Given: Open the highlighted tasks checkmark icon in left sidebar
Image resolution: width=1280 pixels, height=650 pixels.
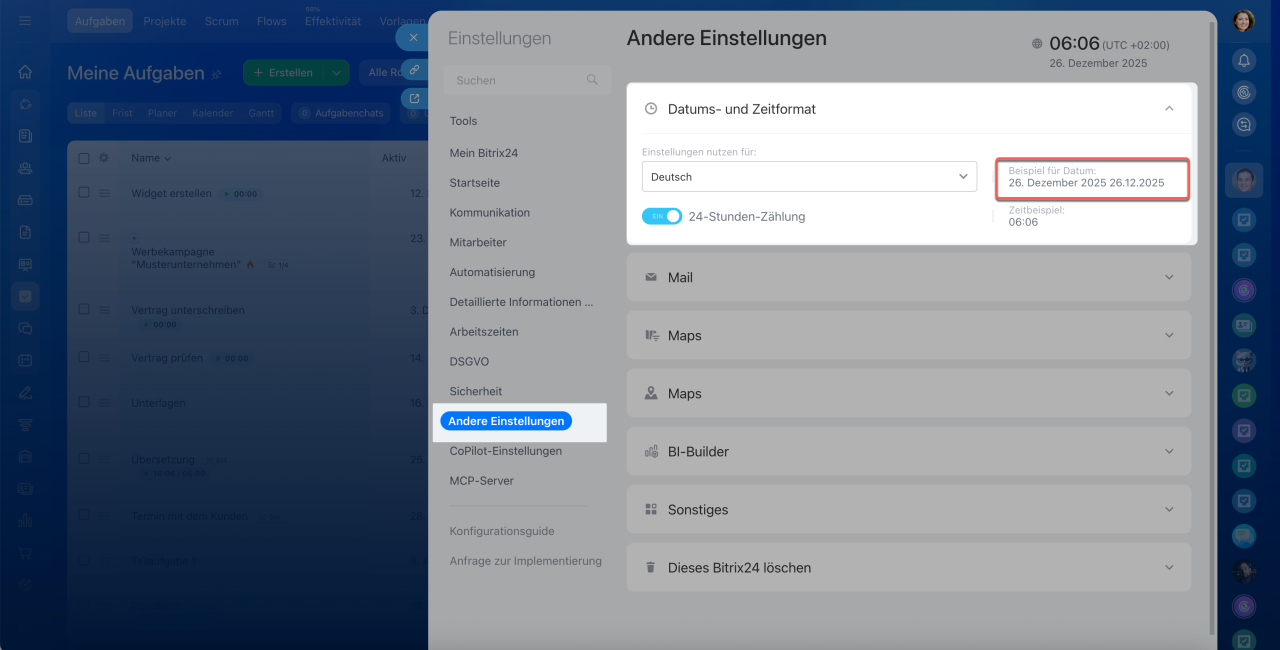Looking at the screenshot, I should click(x=25, y=296).
